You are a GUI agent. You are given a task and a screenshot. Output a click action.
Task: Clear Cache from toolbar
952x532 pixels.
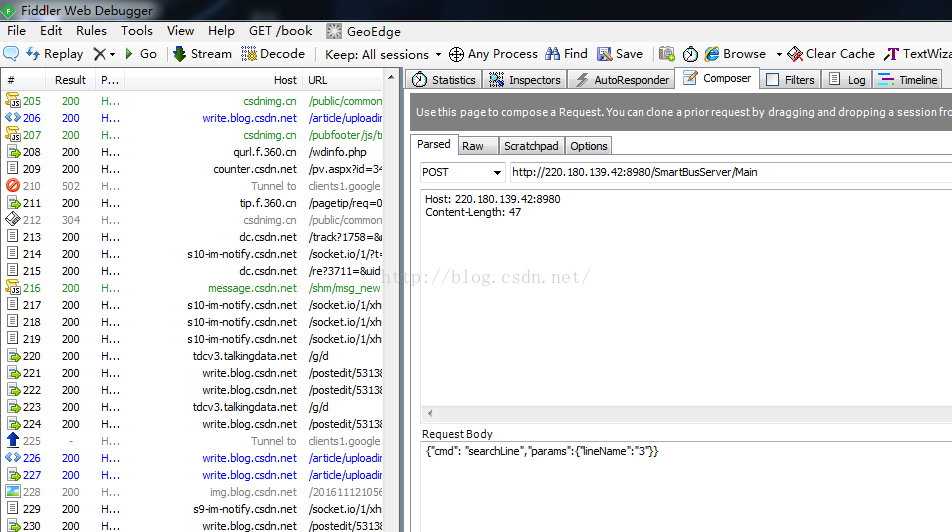click(x=831, y=54)
